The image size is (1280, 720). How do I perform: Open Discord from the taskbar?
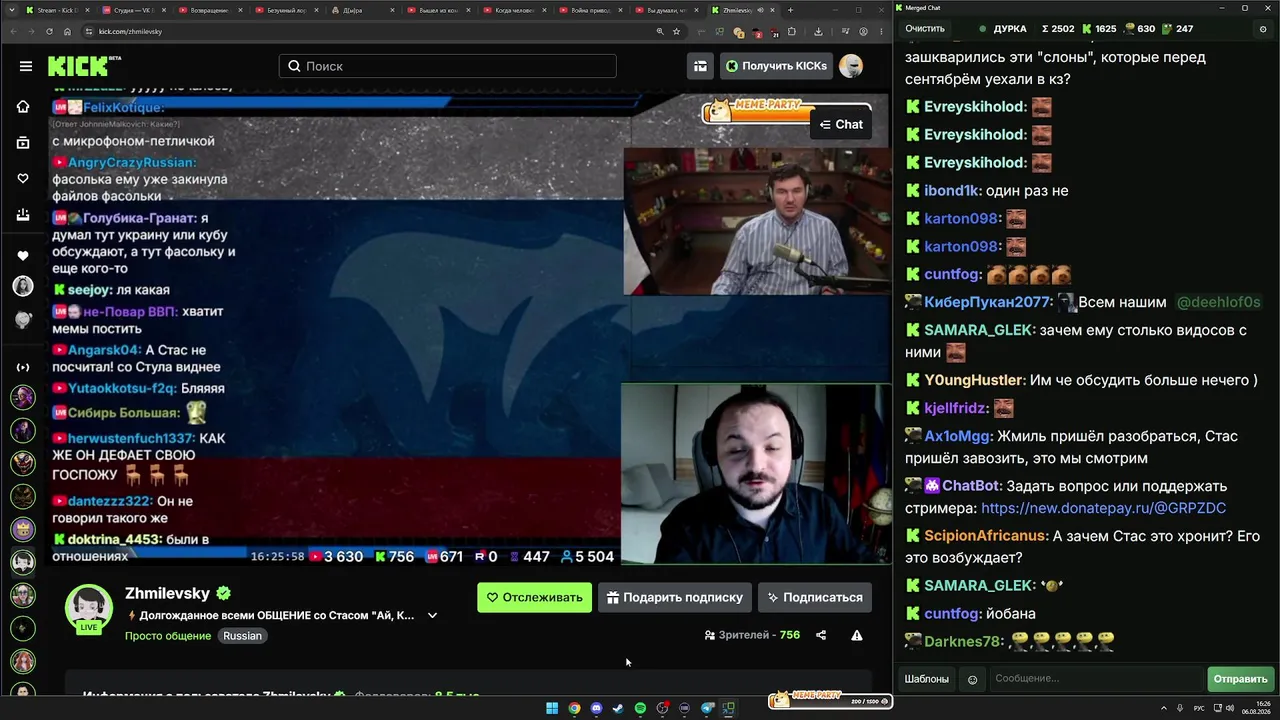[596, 708]
